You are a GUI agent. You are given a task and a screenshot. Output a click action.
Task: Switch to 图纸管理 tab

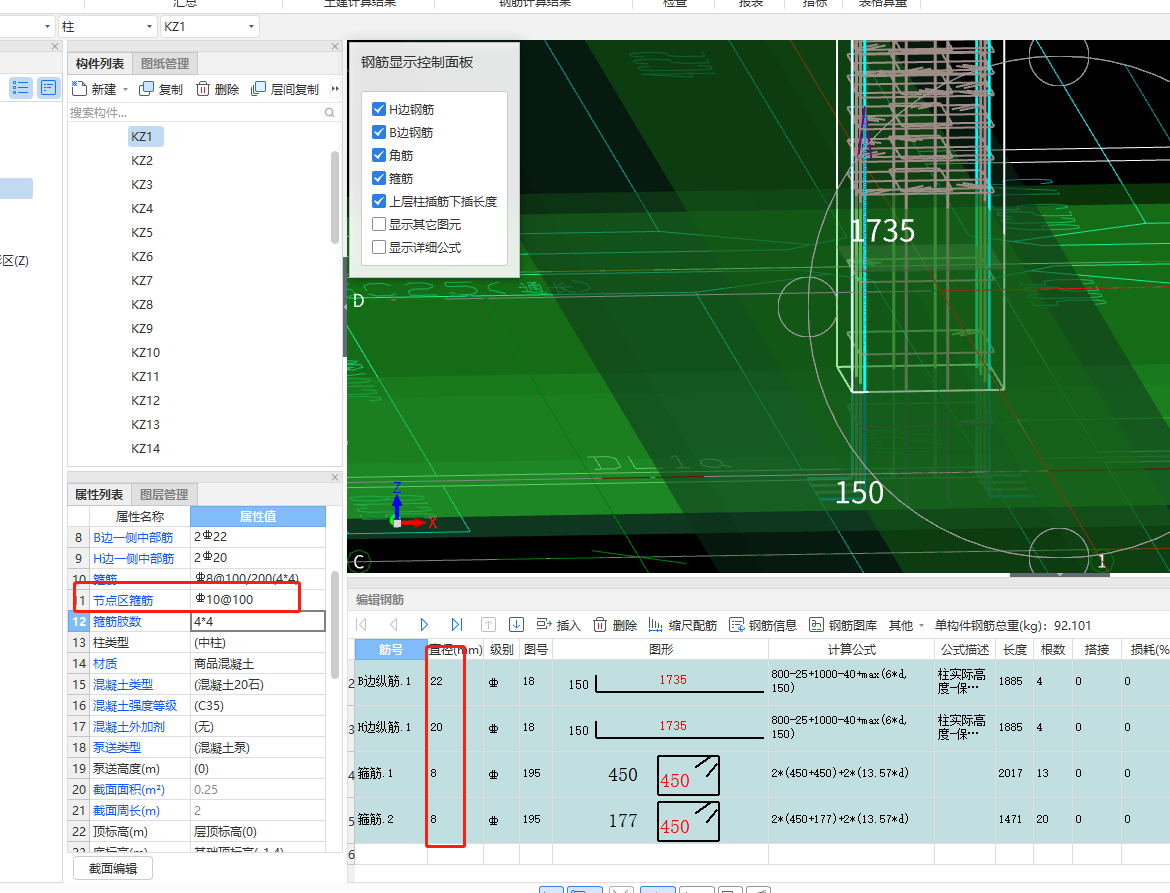coord(165,63)
